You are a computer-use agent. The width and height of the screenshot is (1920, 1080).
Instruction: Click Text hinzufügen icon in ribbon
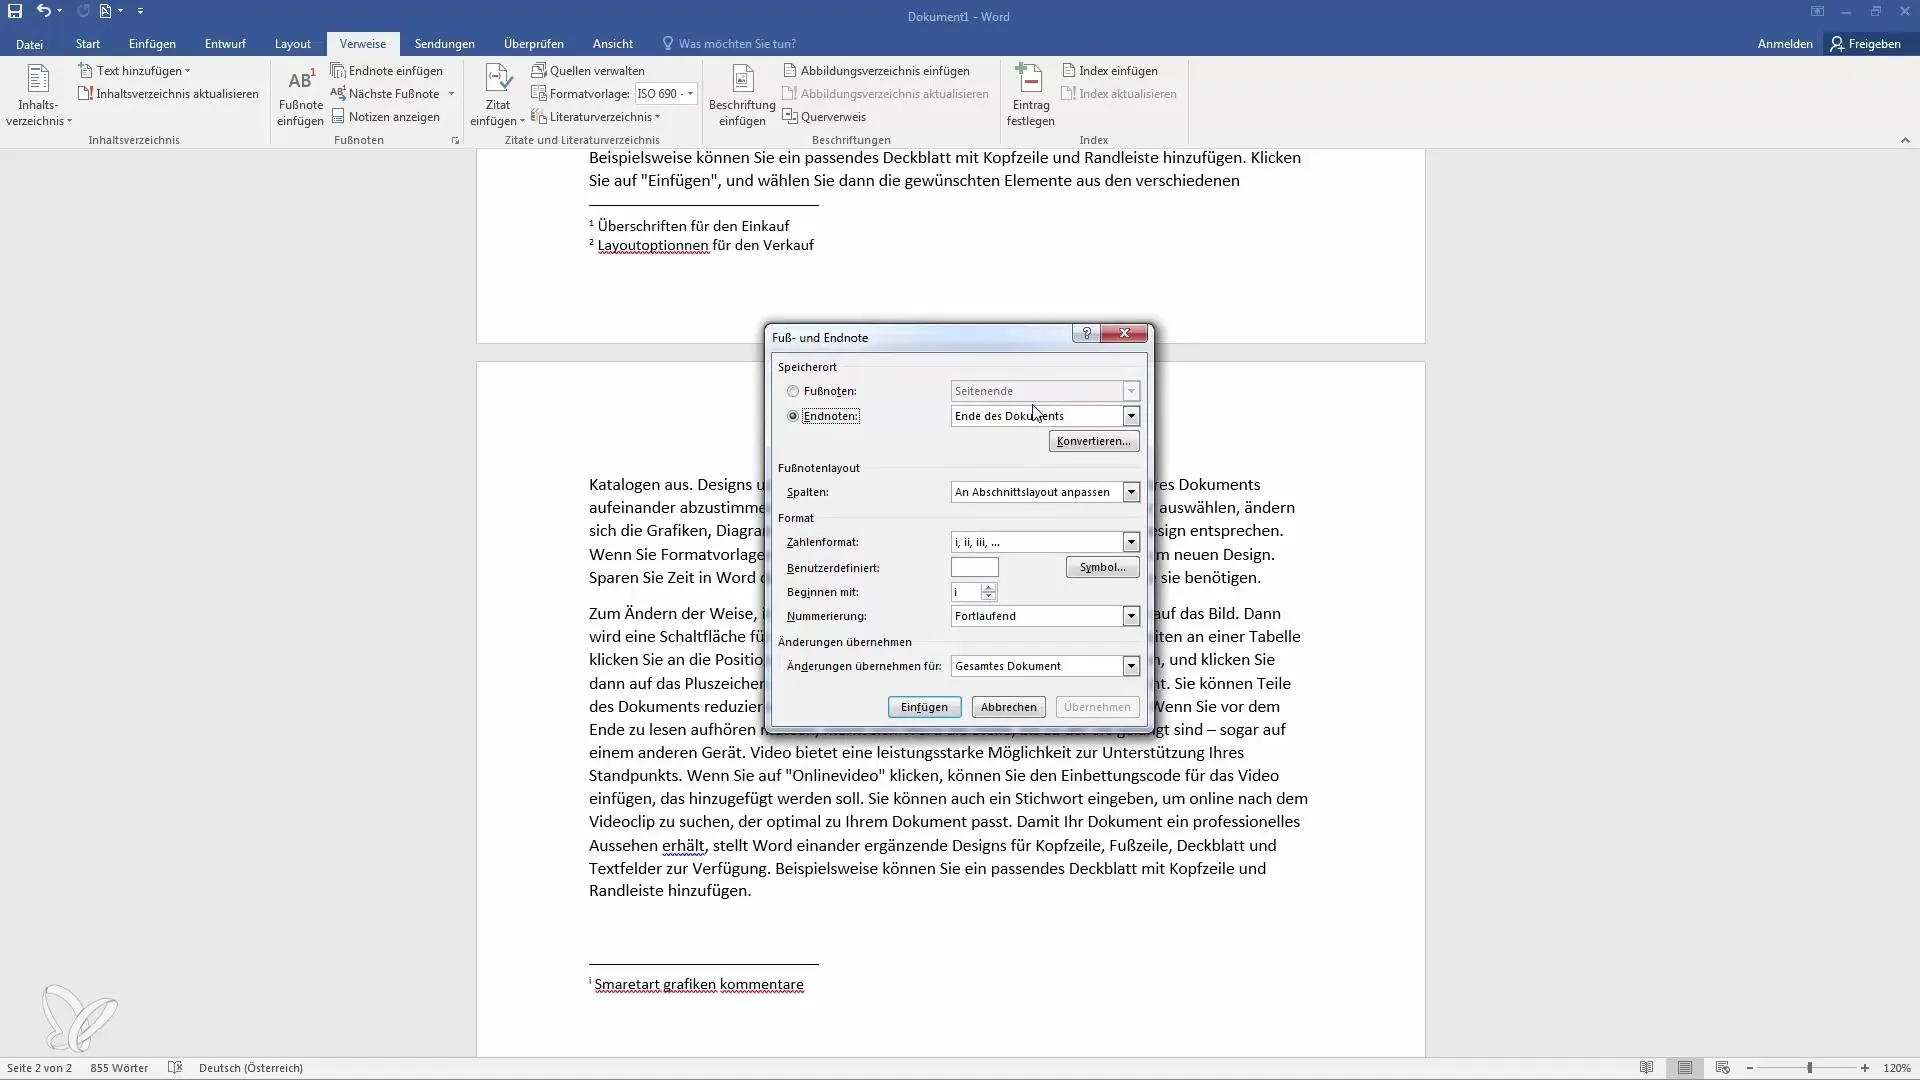86,71
